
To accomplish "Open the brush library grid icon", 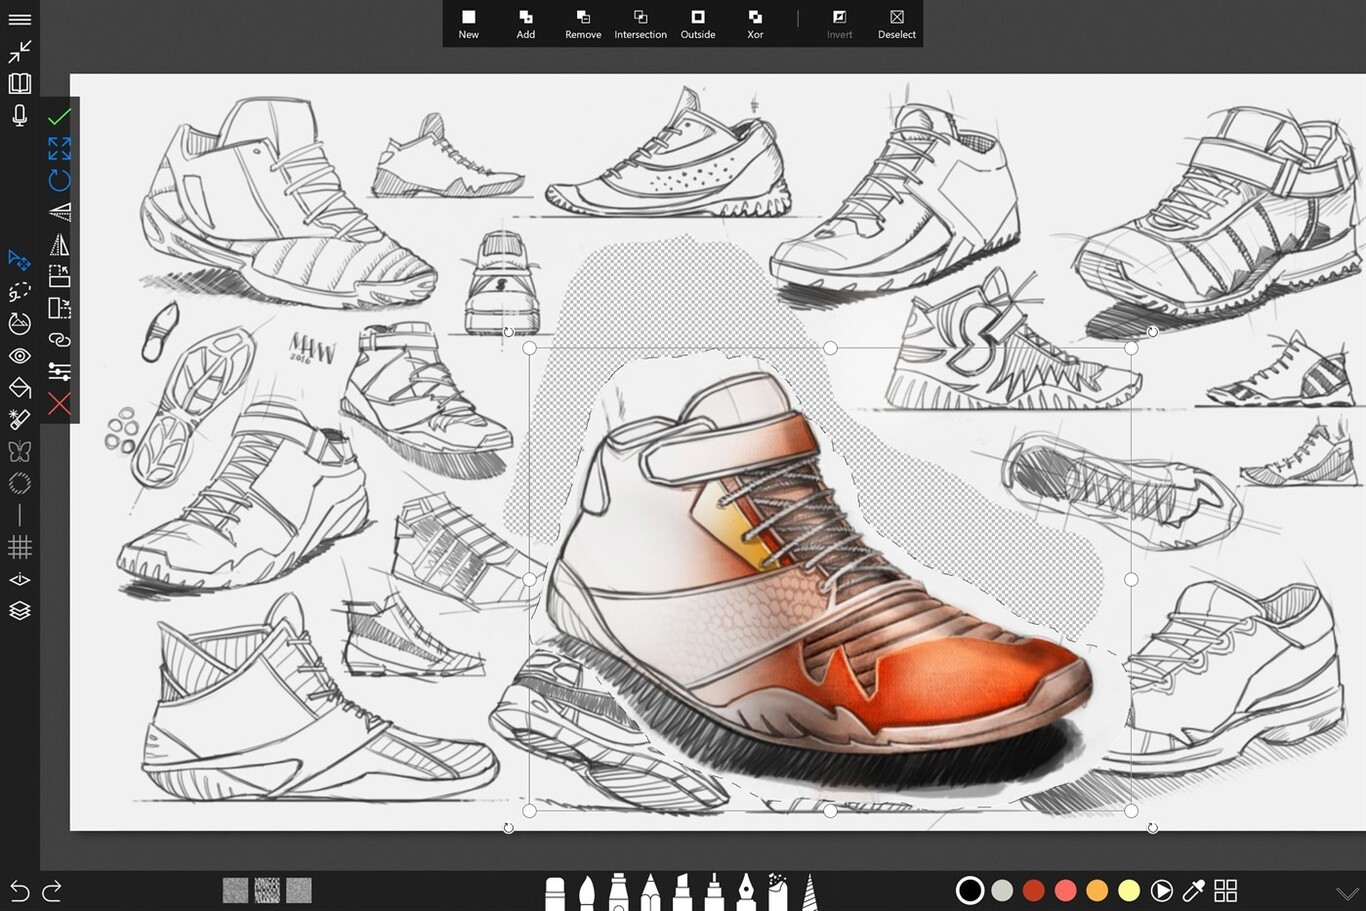I will click(1225, 889).
